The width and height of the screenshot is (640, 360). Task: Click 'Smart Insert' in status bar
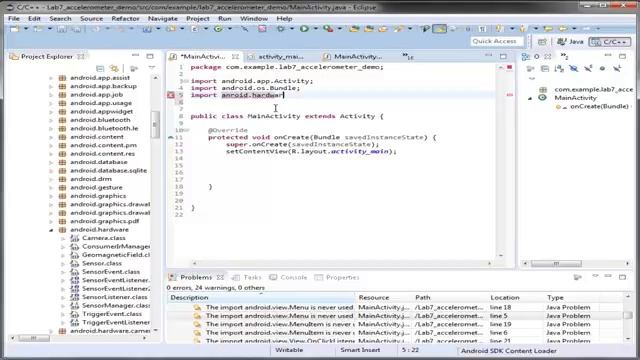click(x=360, y=350)
